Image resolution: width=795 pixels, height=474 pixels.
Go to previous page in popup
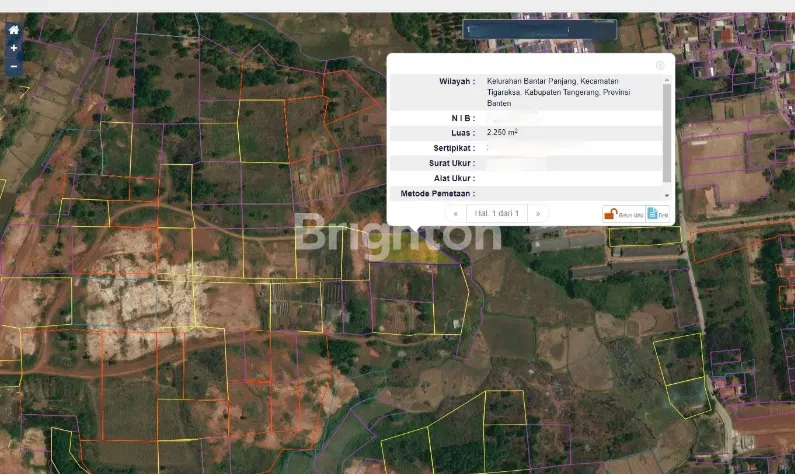coord(456,213)
